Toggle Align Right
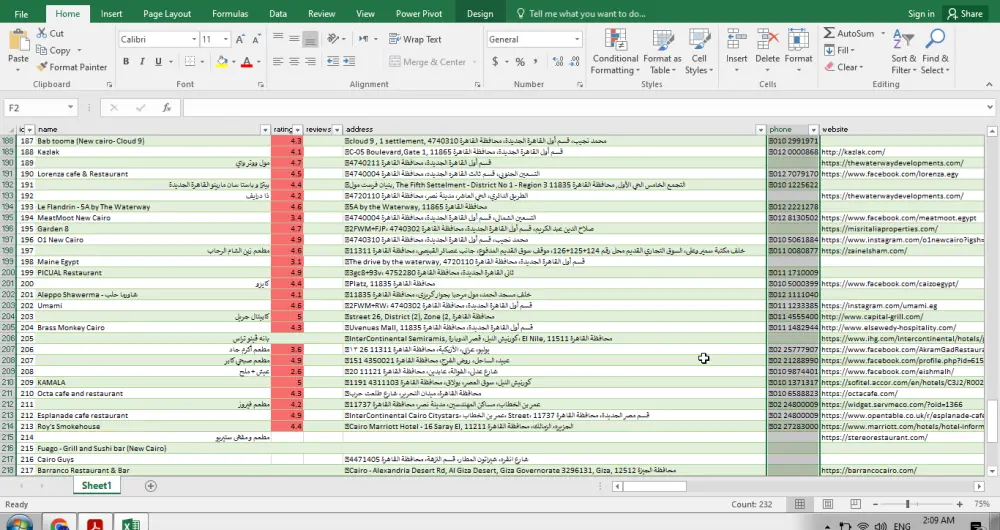The width and height of the screenshot is (1000, 530). click(310, 62)
